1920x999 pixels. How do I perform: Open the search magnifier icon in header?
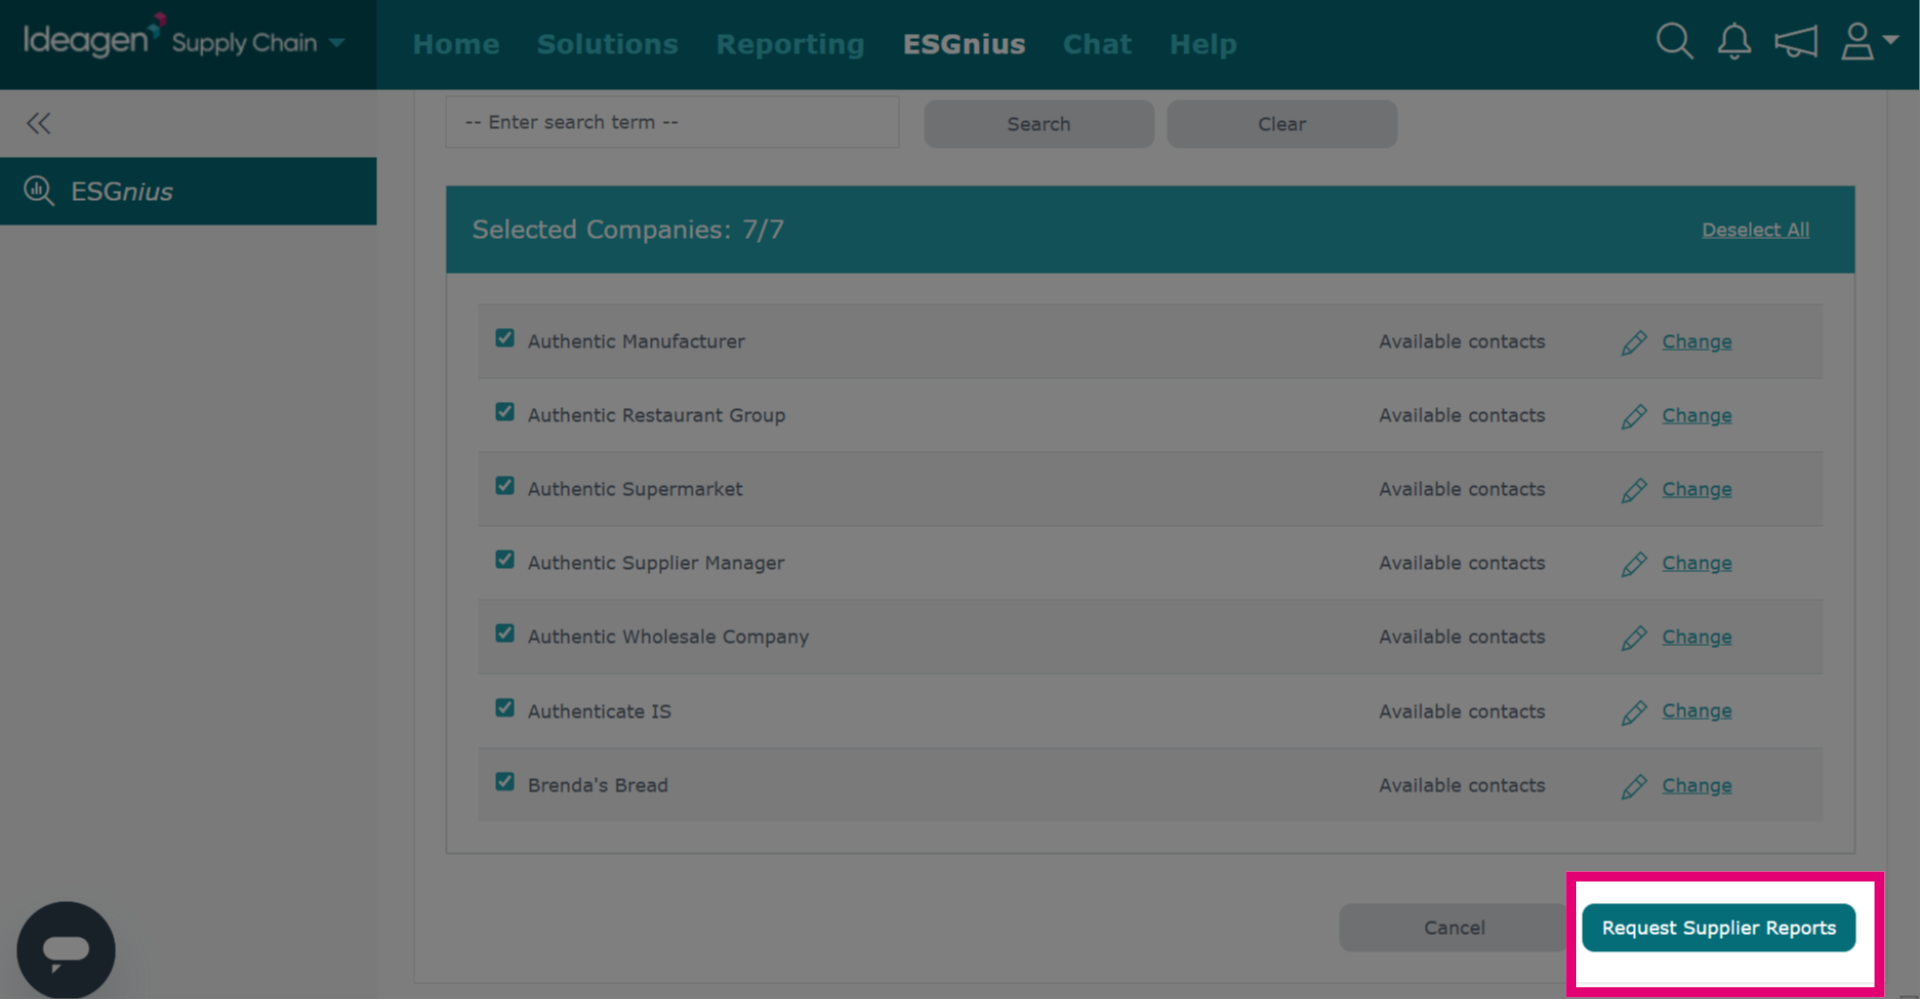[x=1674, y=42]
